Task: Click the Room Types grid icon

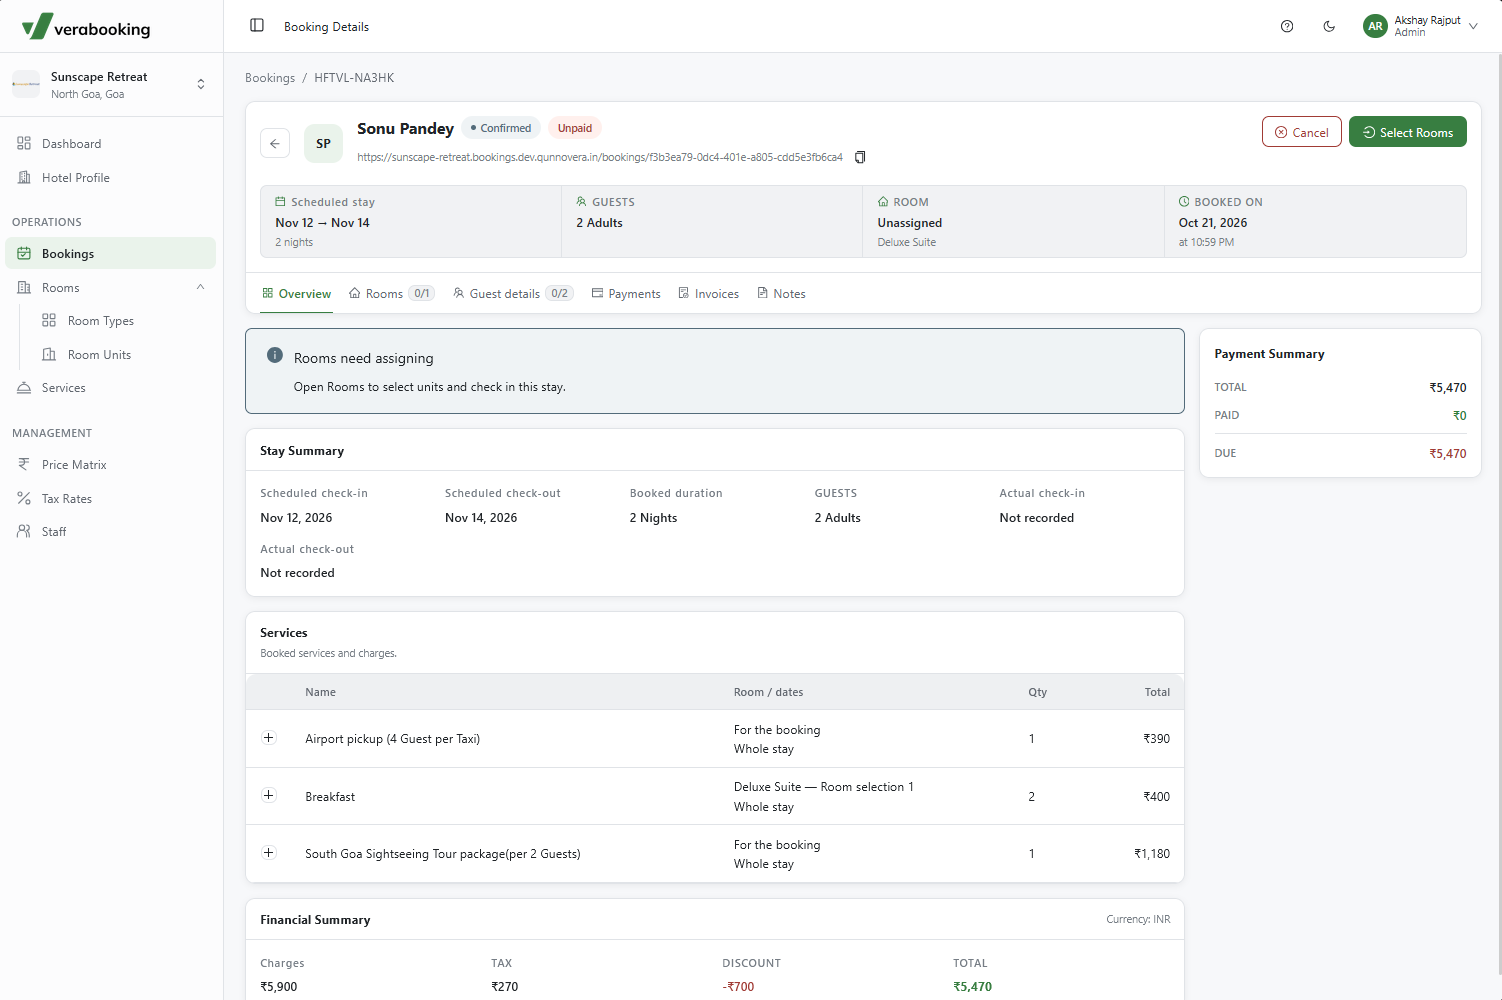Action: click(49, 321)
